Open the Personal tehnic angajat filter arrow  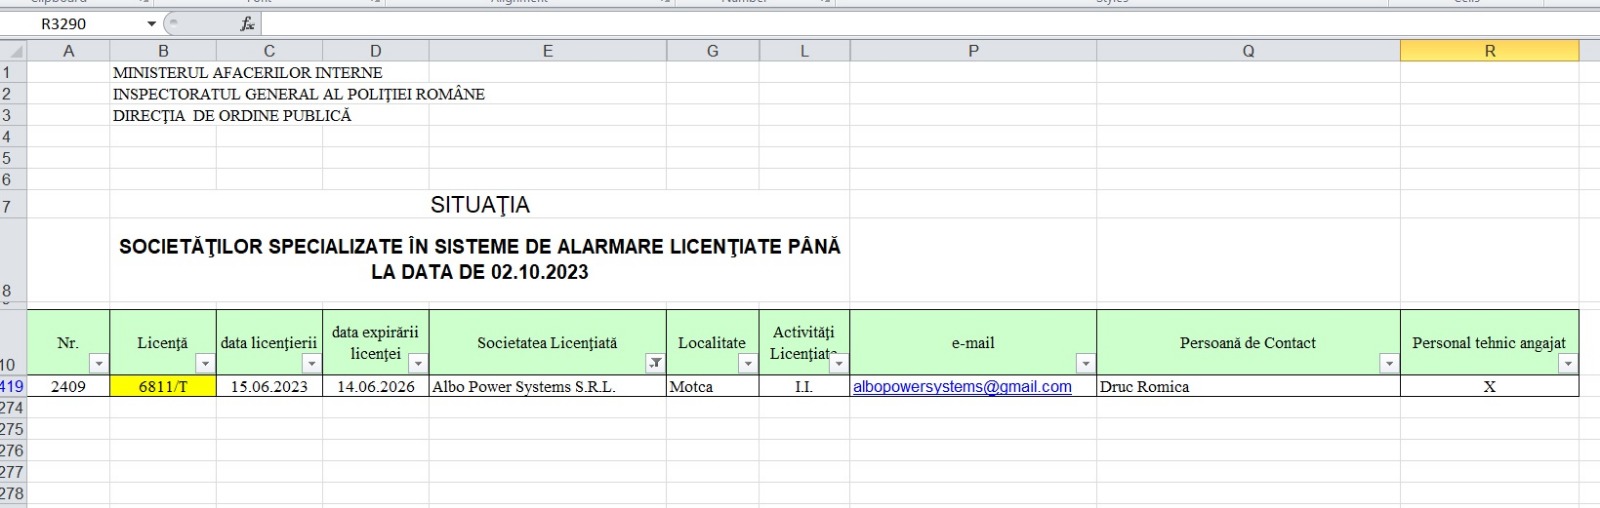(1567, 364)
